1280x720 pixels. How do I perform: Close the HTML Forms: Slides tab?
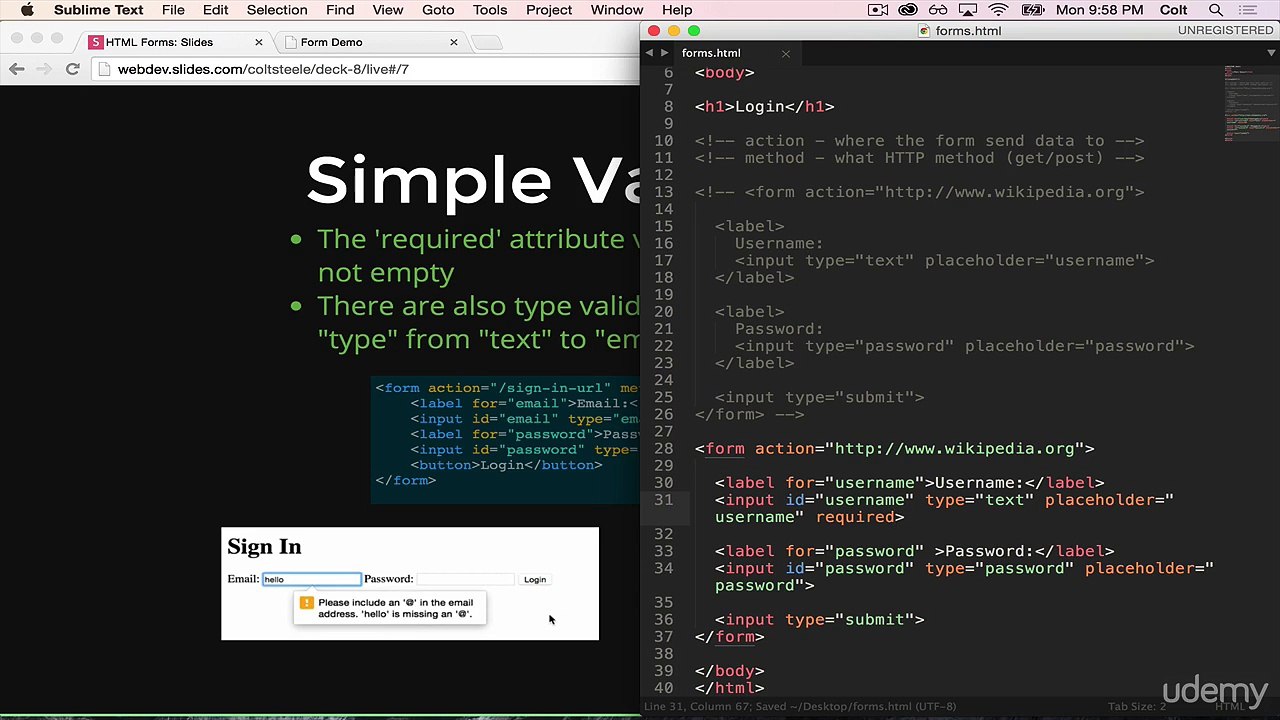point(259,42)
